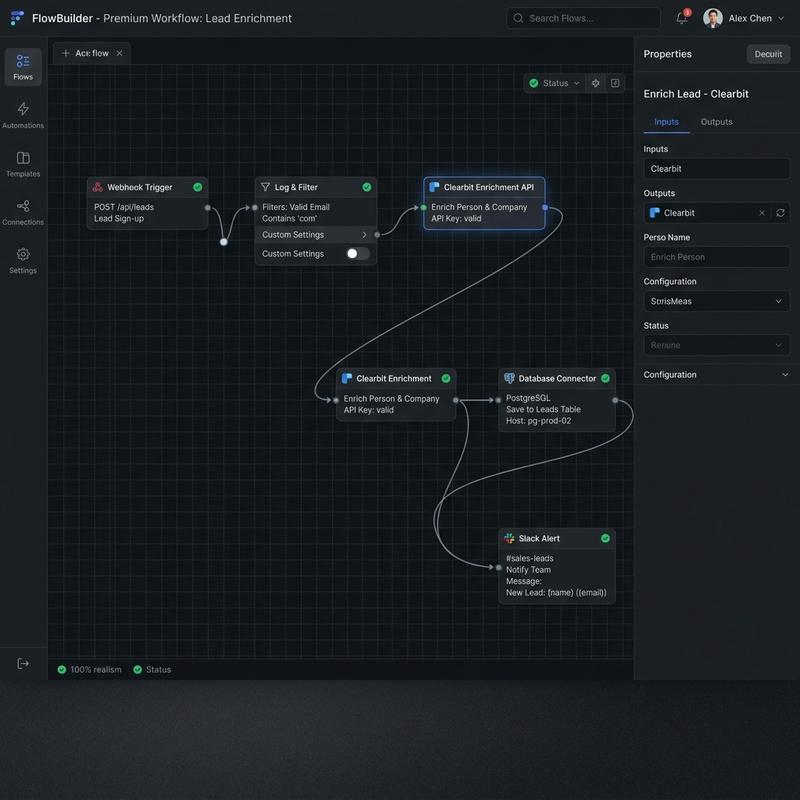Open Settings in the sidebar
800x800 pixels.
tap(23, 261)
